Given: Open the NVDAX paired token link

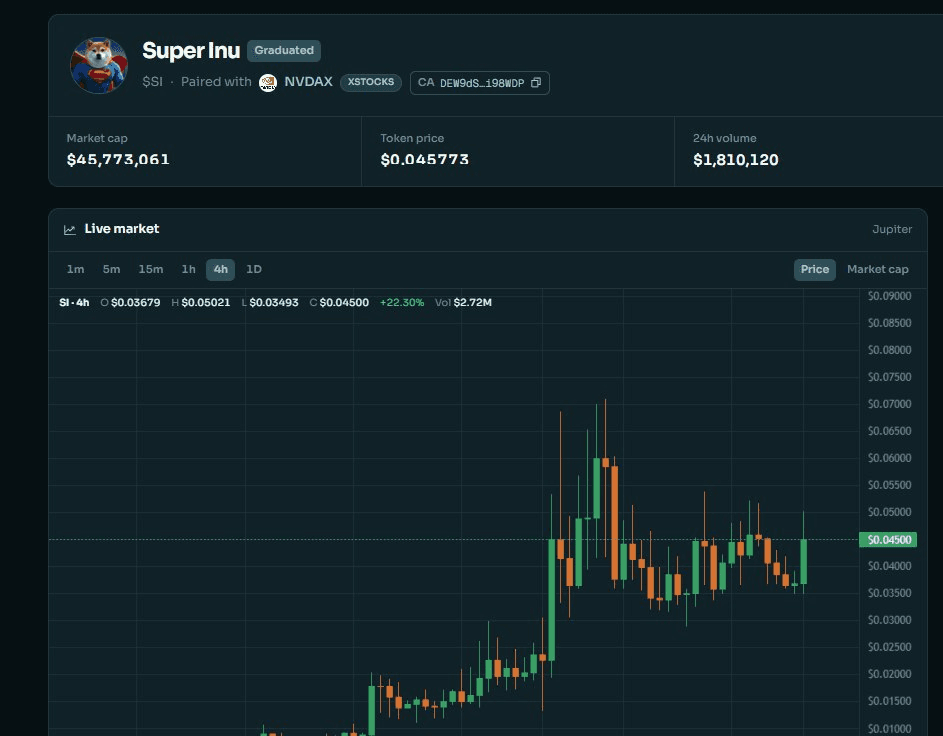Looking at the screenshot, I should 308,82.
